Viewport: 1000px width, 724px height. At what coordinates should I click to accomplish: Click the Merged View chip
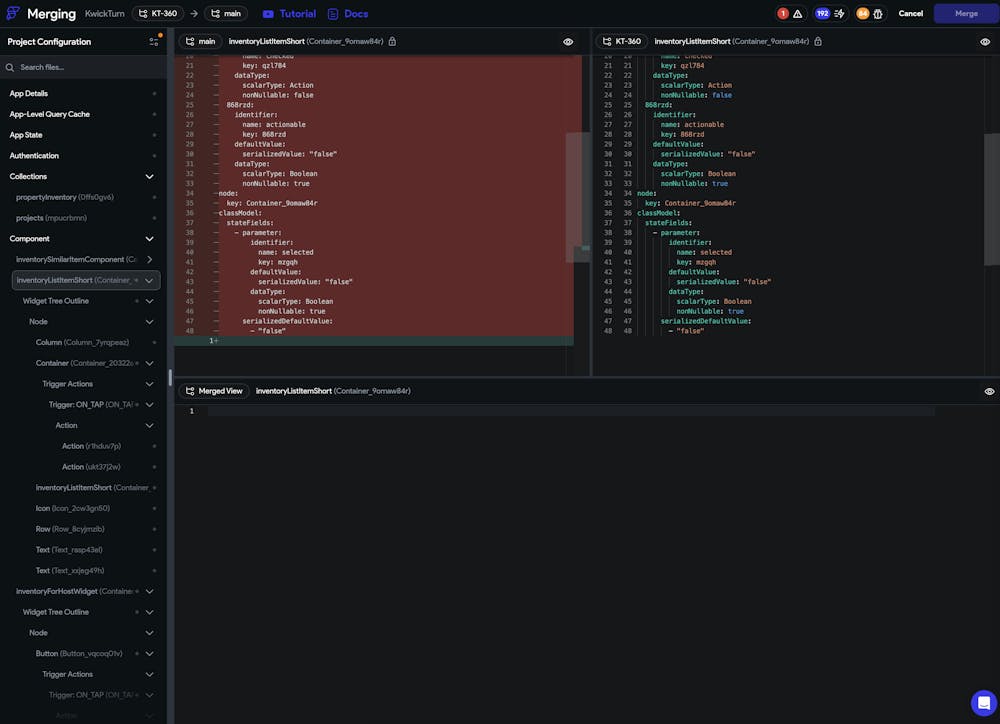(214, 391)
